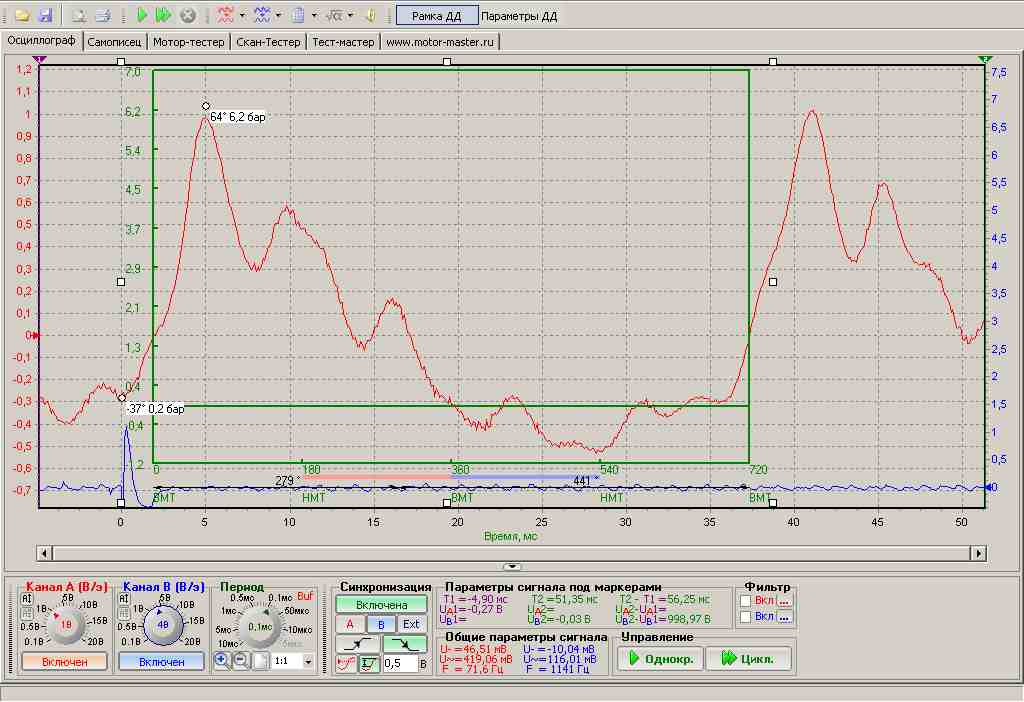Viewport: 1024px width, 702px height.
Task: Save the recording with the floppy disk icon
Action: (44, 15)
